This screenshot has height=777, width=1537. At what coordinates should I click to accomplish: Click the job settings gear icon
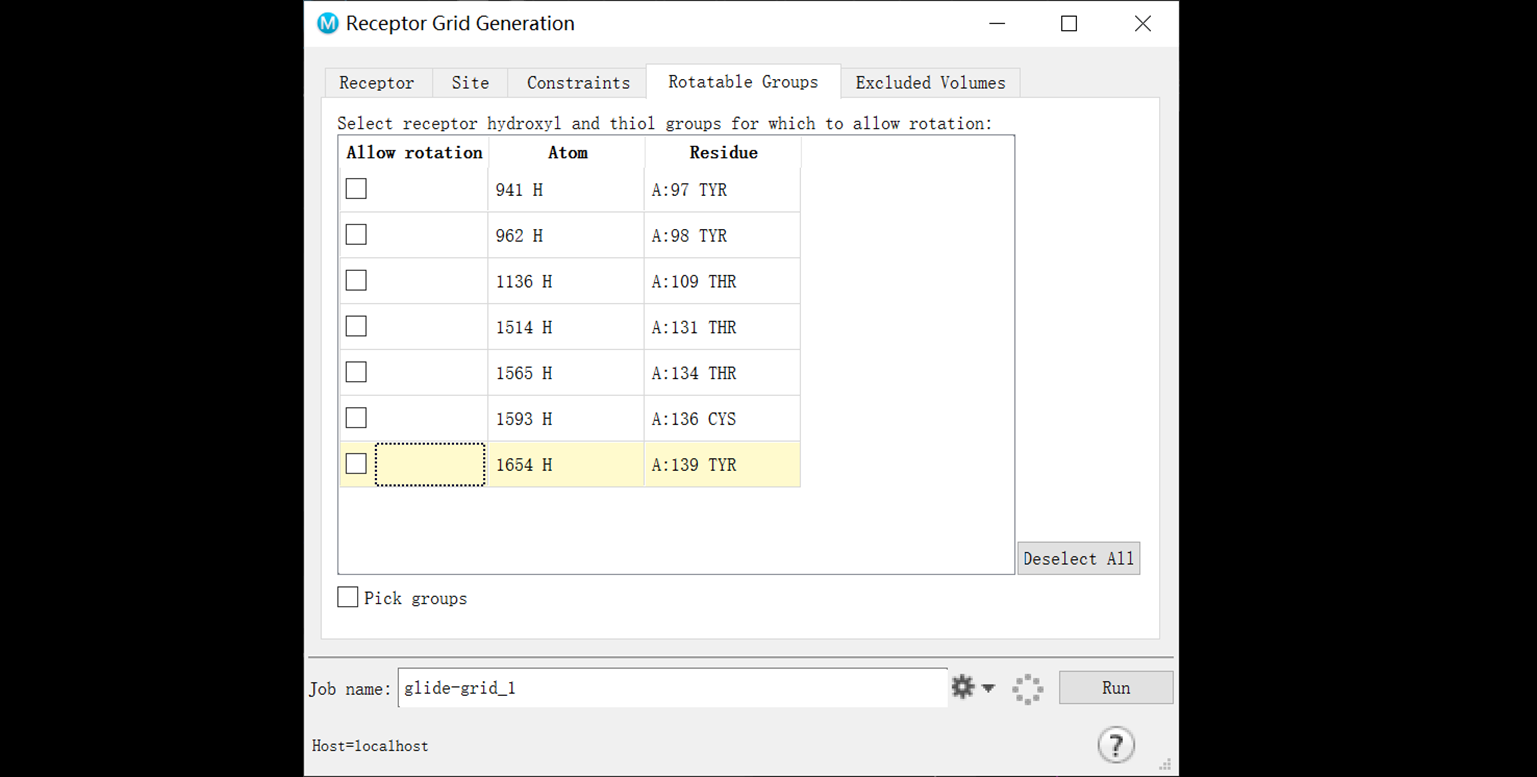click(x=962, y=688)
